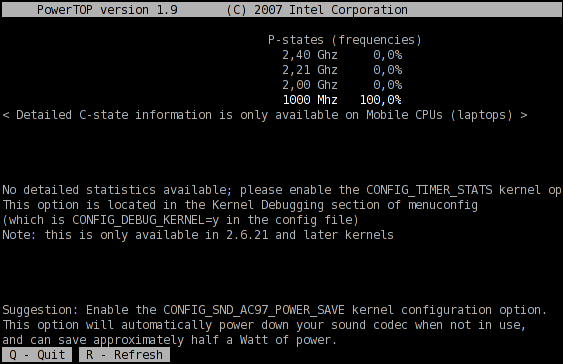This screenshot has height=364, width=563.
Task: Click the Suggestion: label
Action: coord(40,310)
